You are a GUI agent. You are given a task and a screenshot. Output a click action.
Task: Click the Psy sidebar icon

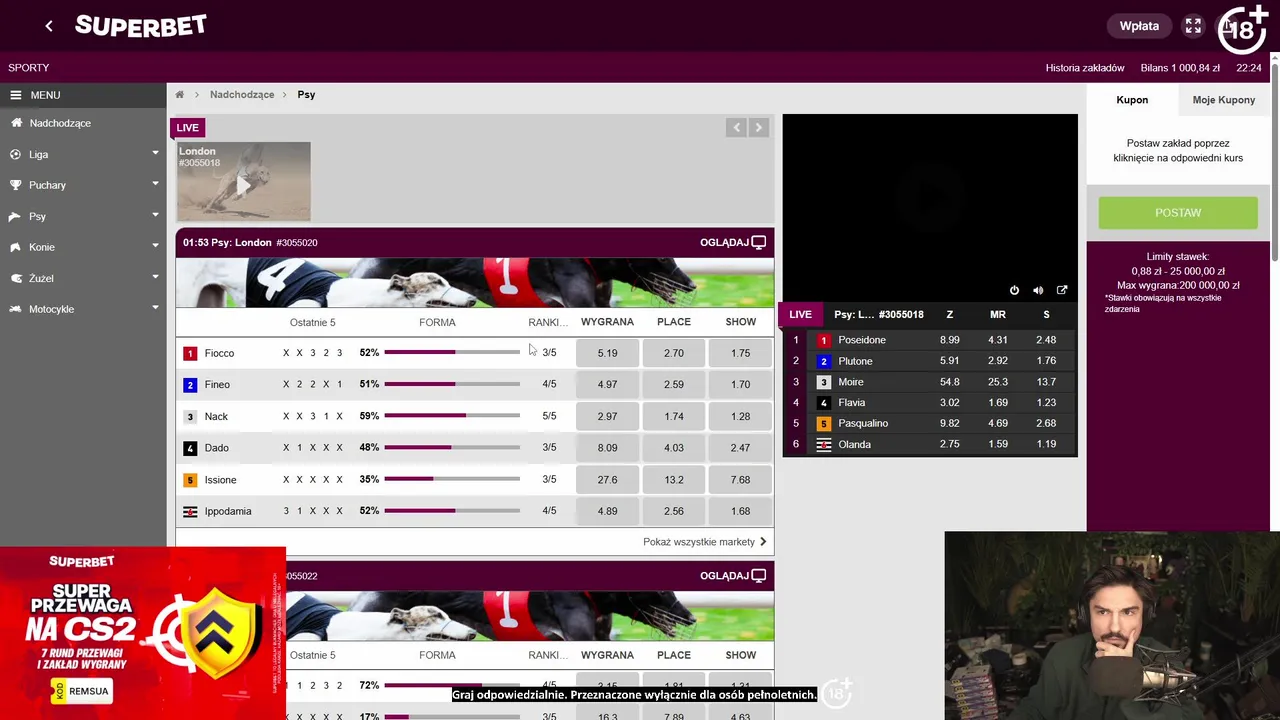click(16, 216)
